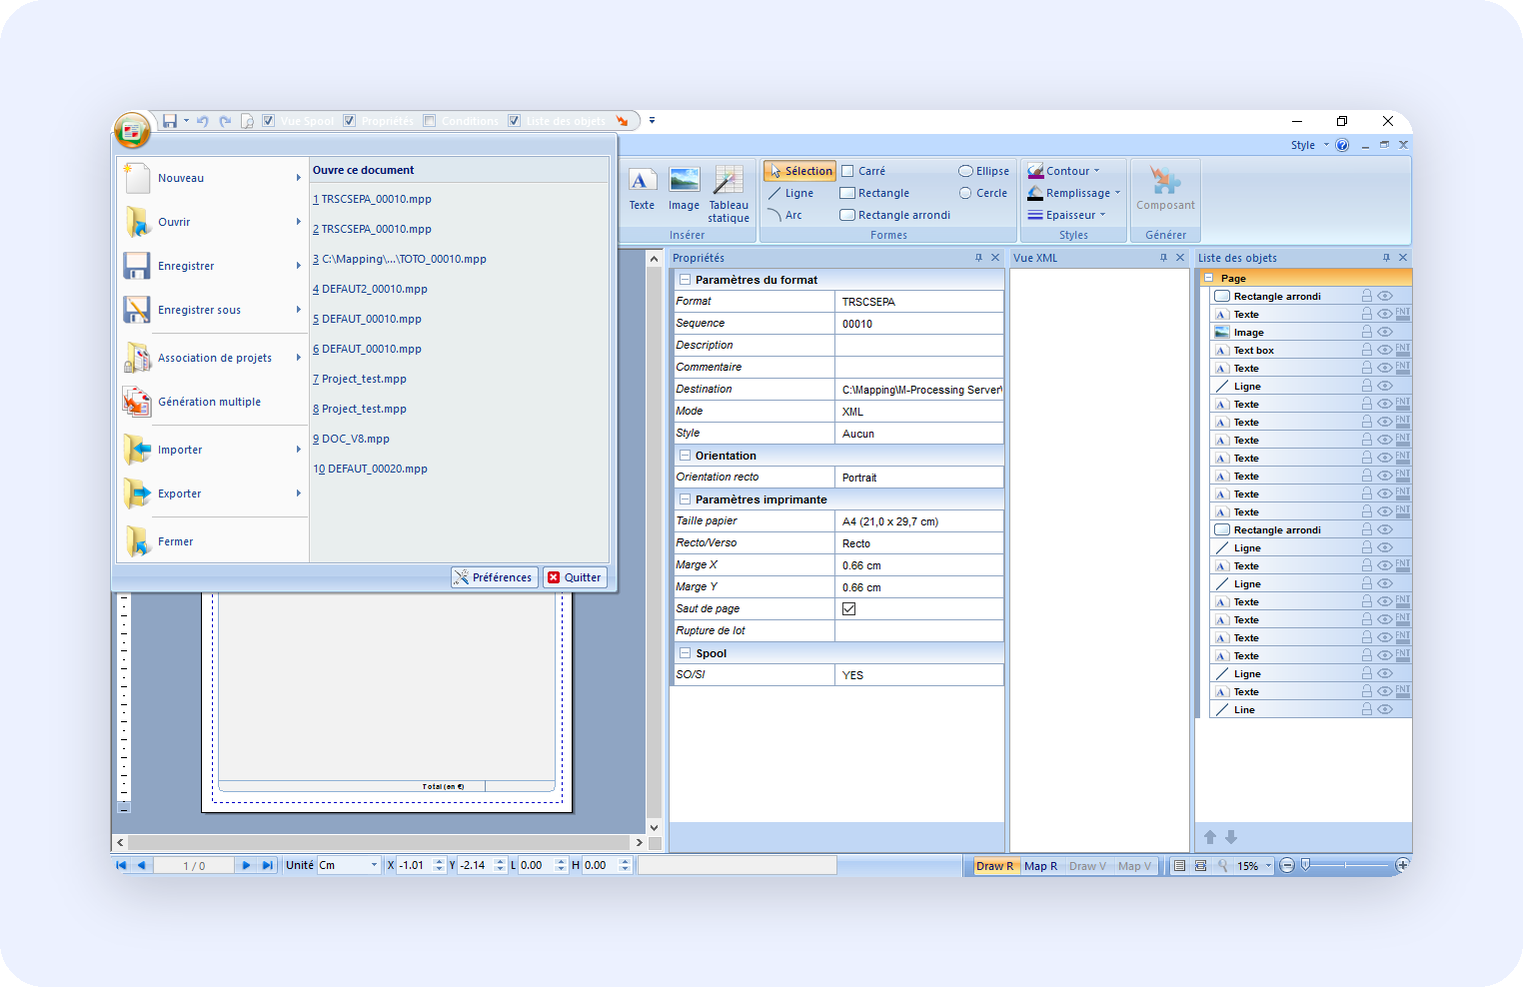Screen dimensions: 1523x987
Task: Toggle the Vue Spool checkbox
Action: tap(268, 121)
